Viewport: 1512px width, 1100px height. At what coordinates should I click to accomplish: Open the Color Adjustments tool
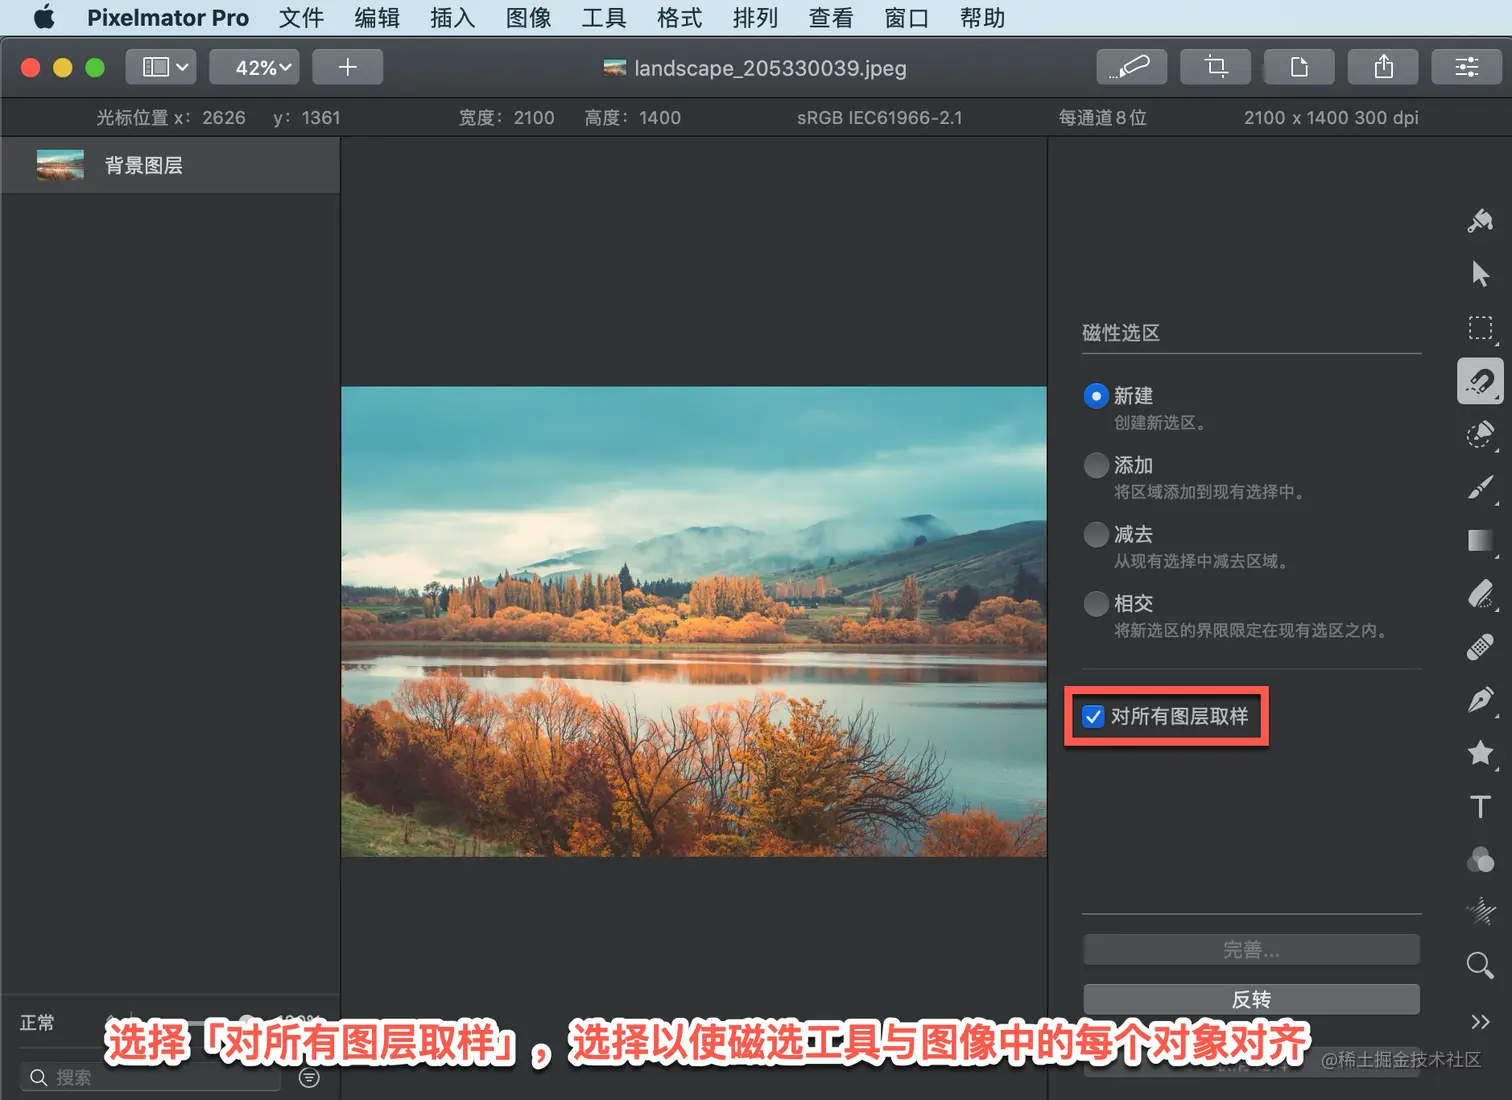click(x=1480, y=860)
